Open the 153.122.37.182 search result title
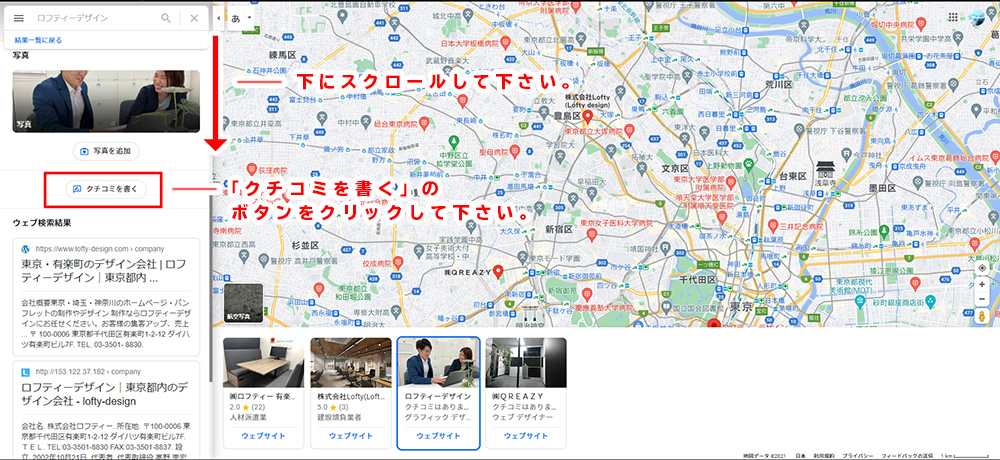Screen dimensions: 1000x460 tap(104, 395)
